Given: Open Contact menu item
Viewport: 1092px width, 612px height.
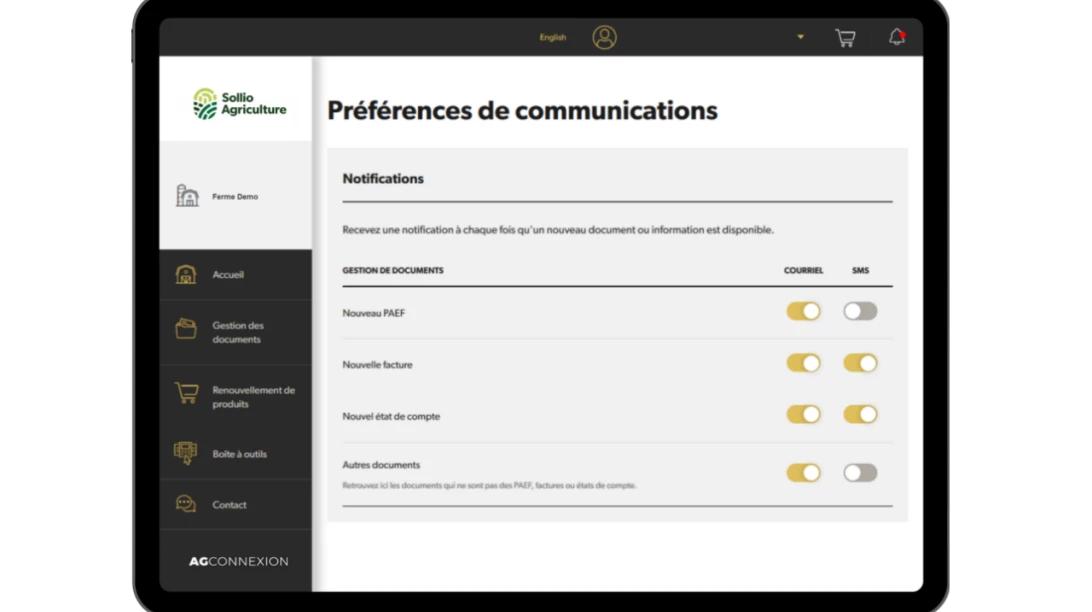Looking at the screenshot, I should [235, 505].
